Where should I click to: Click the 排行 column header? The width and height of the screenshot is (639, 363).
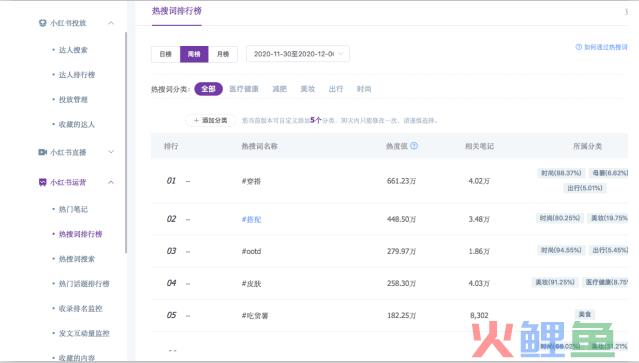(x=171, y=146)
